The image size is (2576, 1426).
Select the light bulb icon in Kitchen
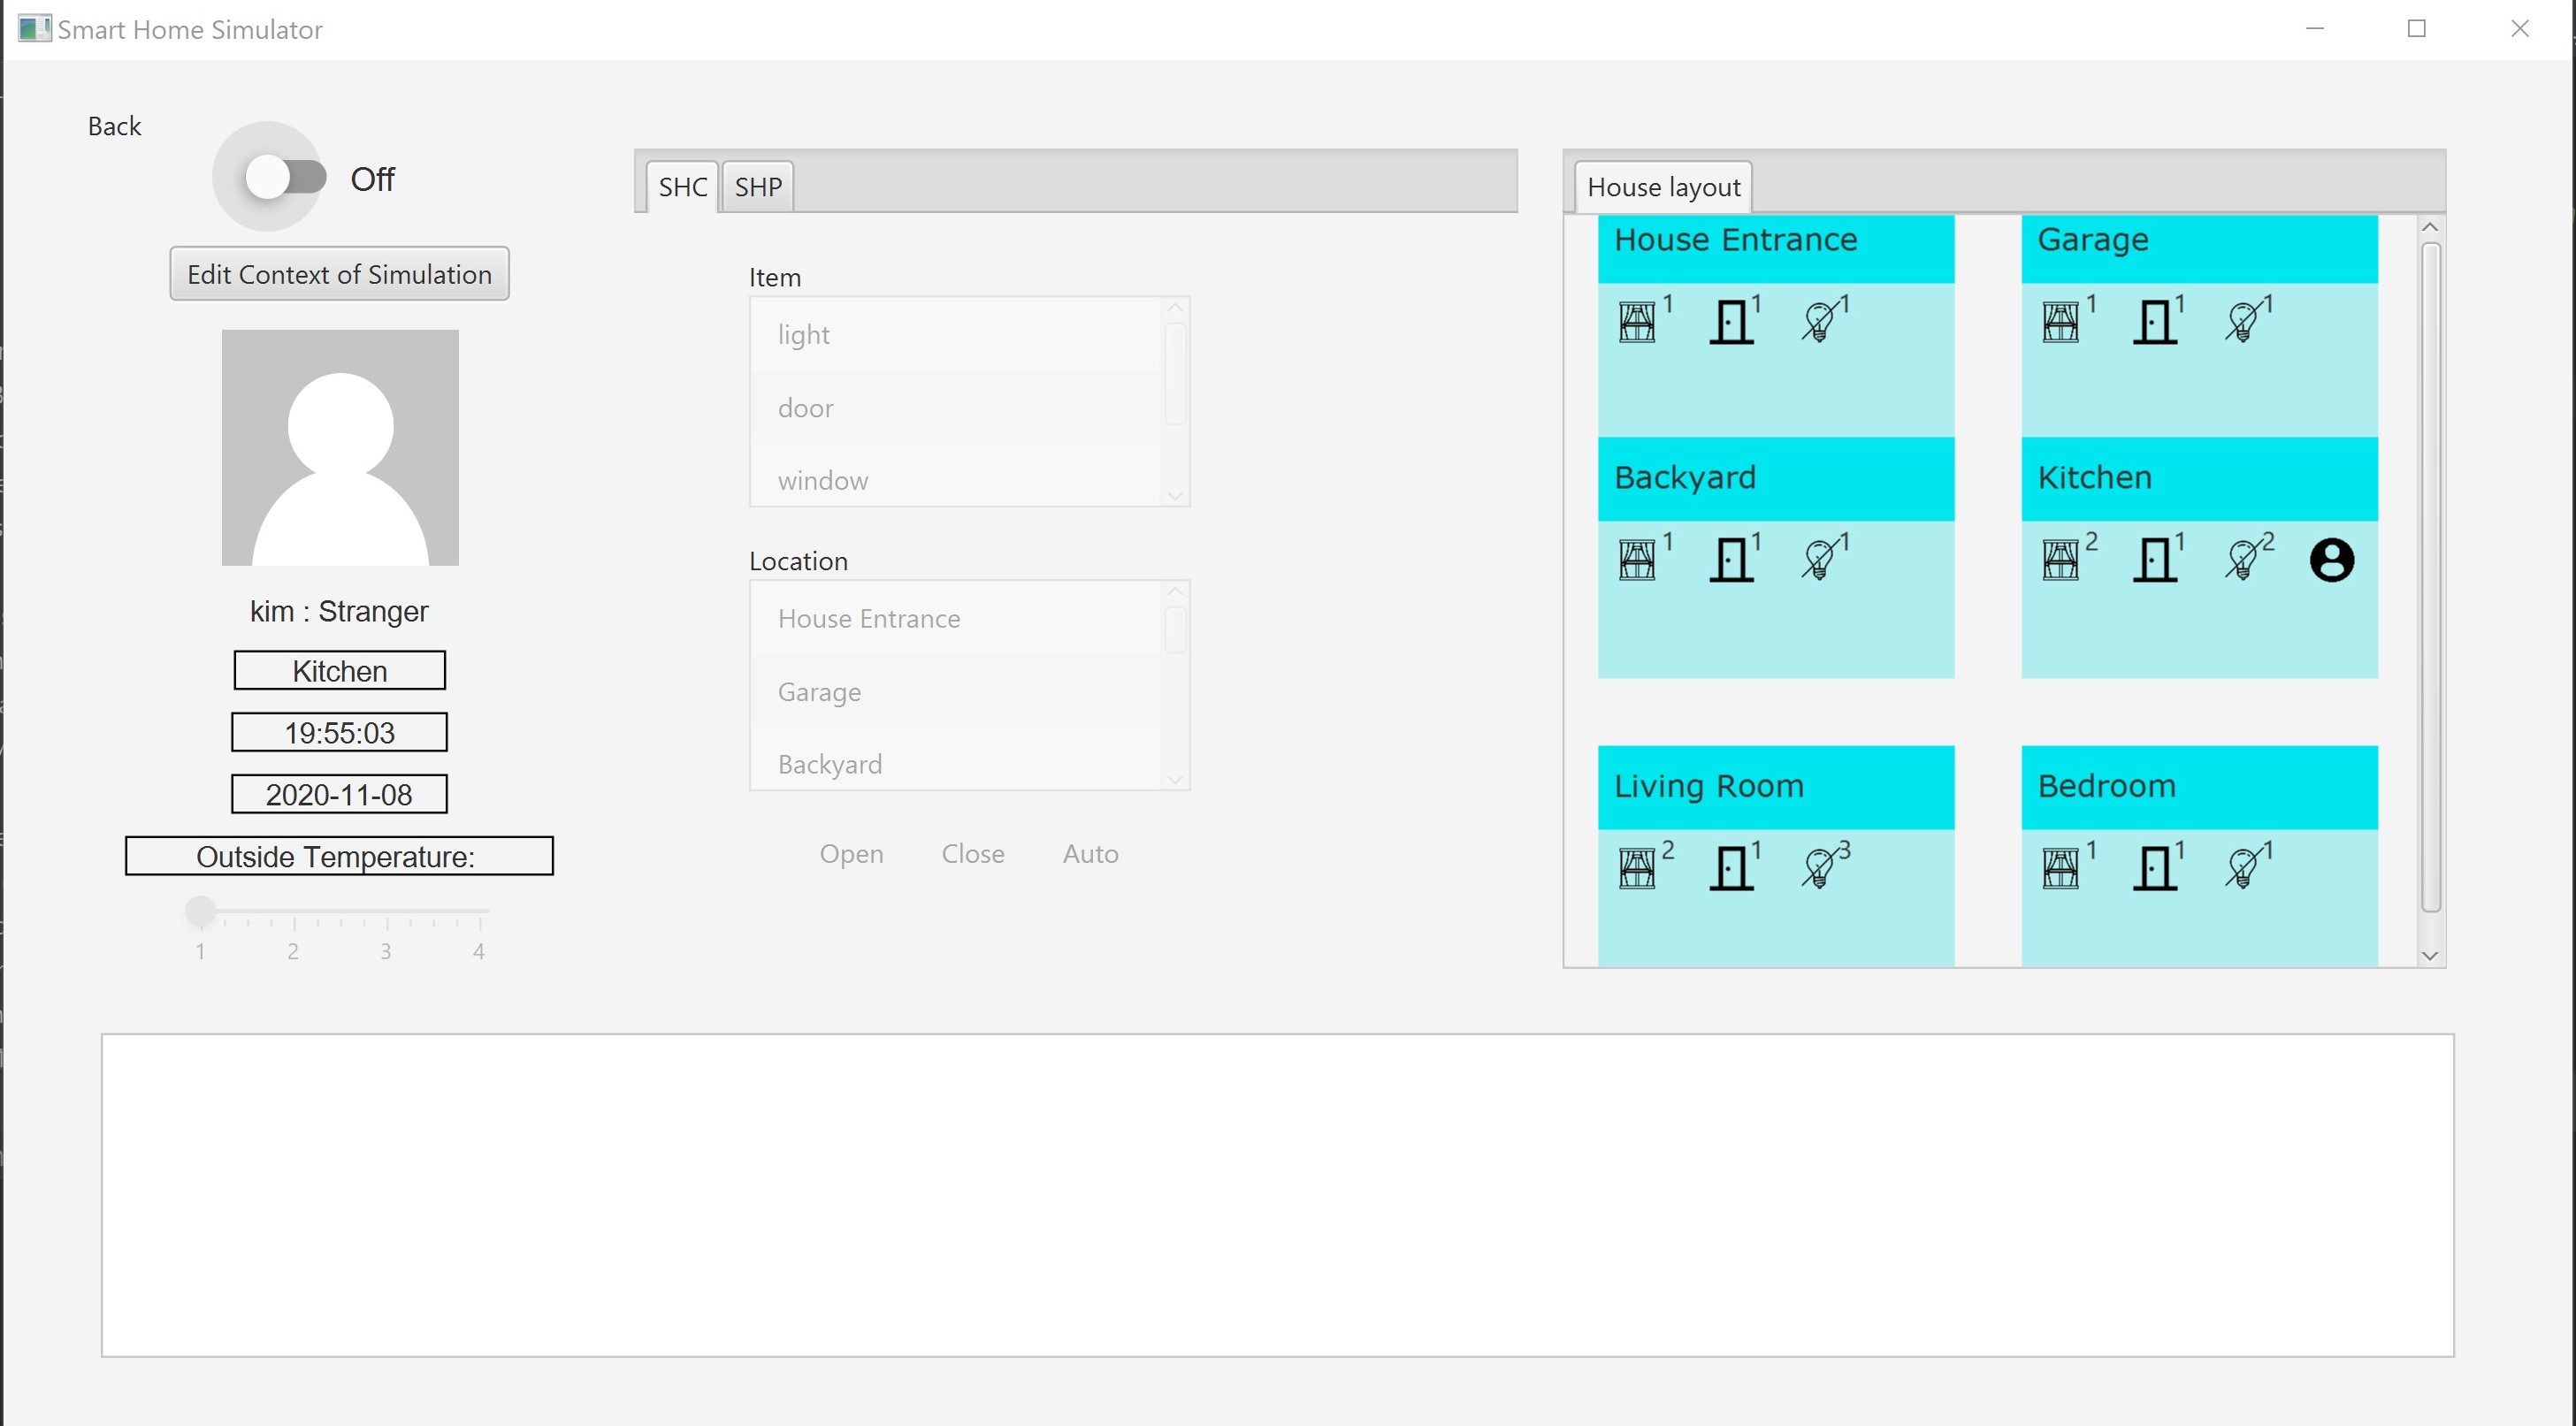click(x=2247, y=558)
